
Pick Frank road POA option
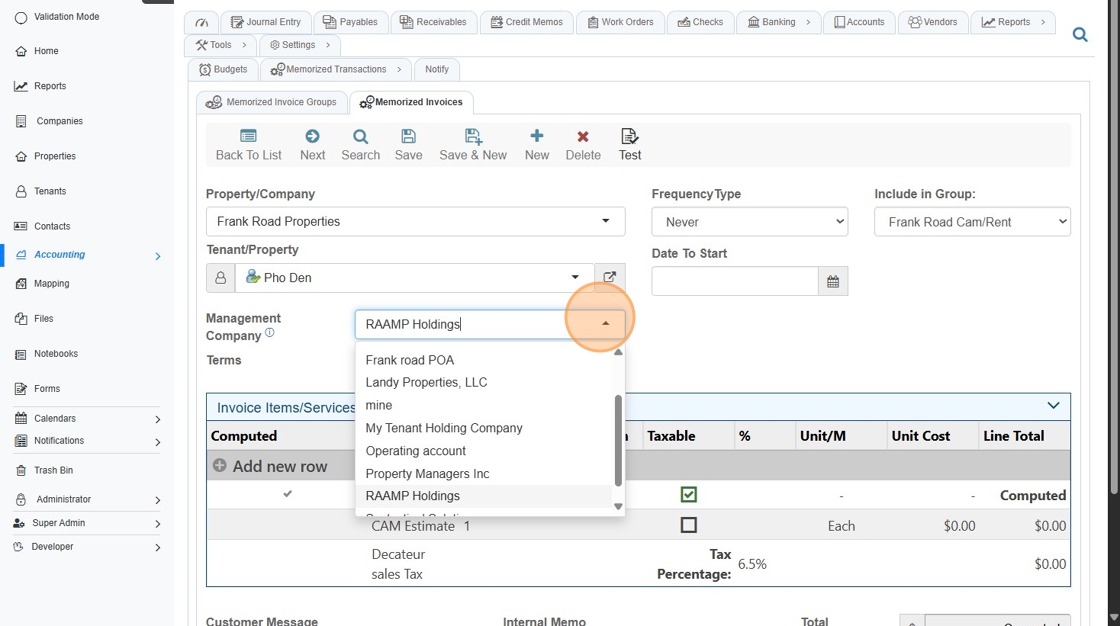[484, 360]
